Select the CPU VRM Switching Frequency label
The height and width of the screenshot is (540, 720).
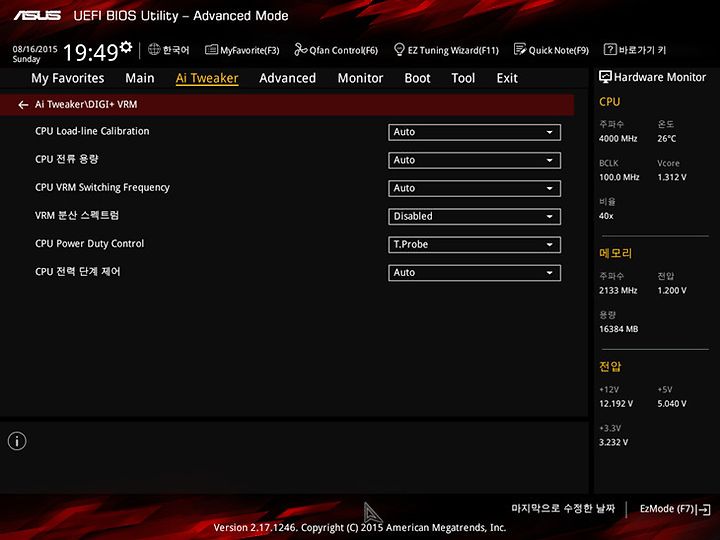click(x=102, y=187)
